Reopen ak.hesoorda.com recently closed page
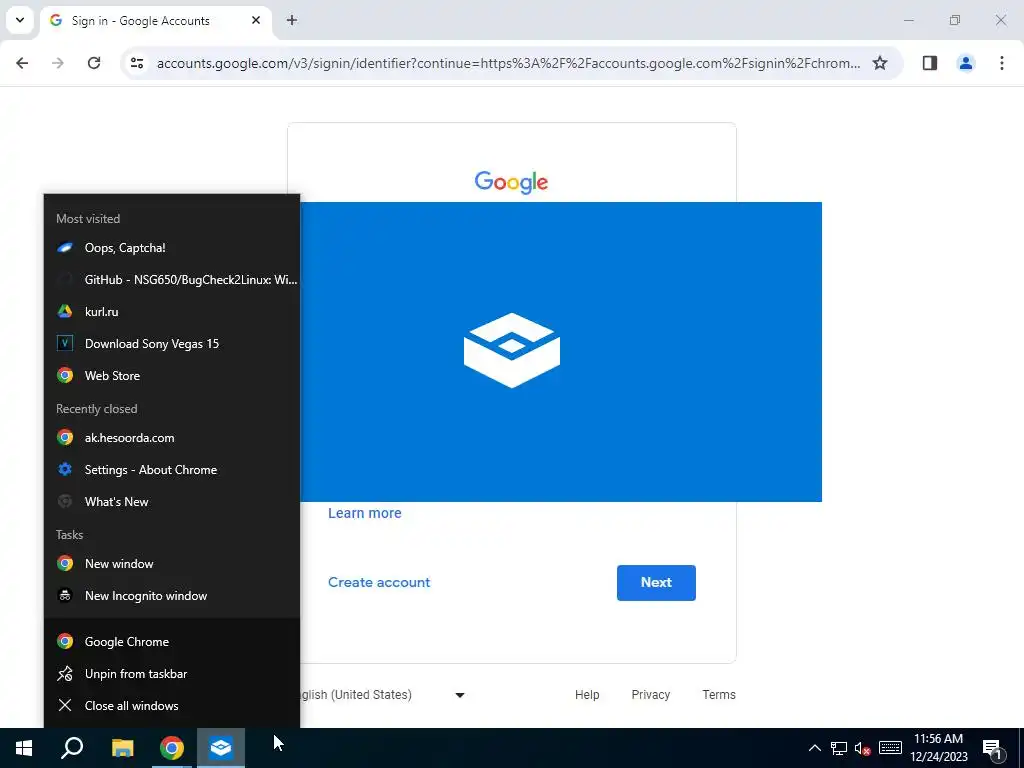Viewport: 1024px width, 768px height. (172, 438)
